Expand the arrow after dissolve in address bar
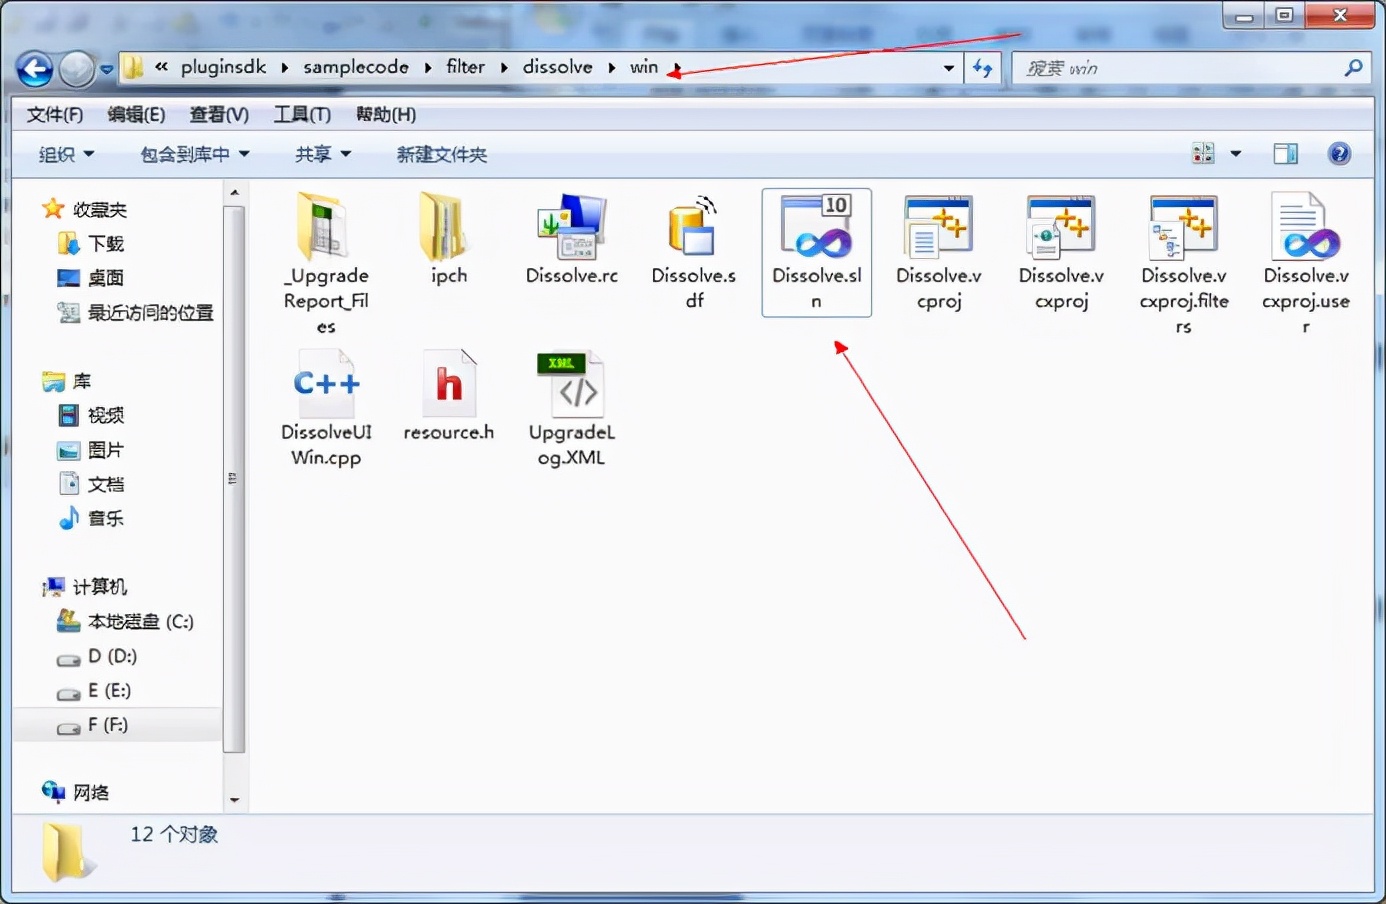The image size is (1386, 904). [x=611, y=68]
